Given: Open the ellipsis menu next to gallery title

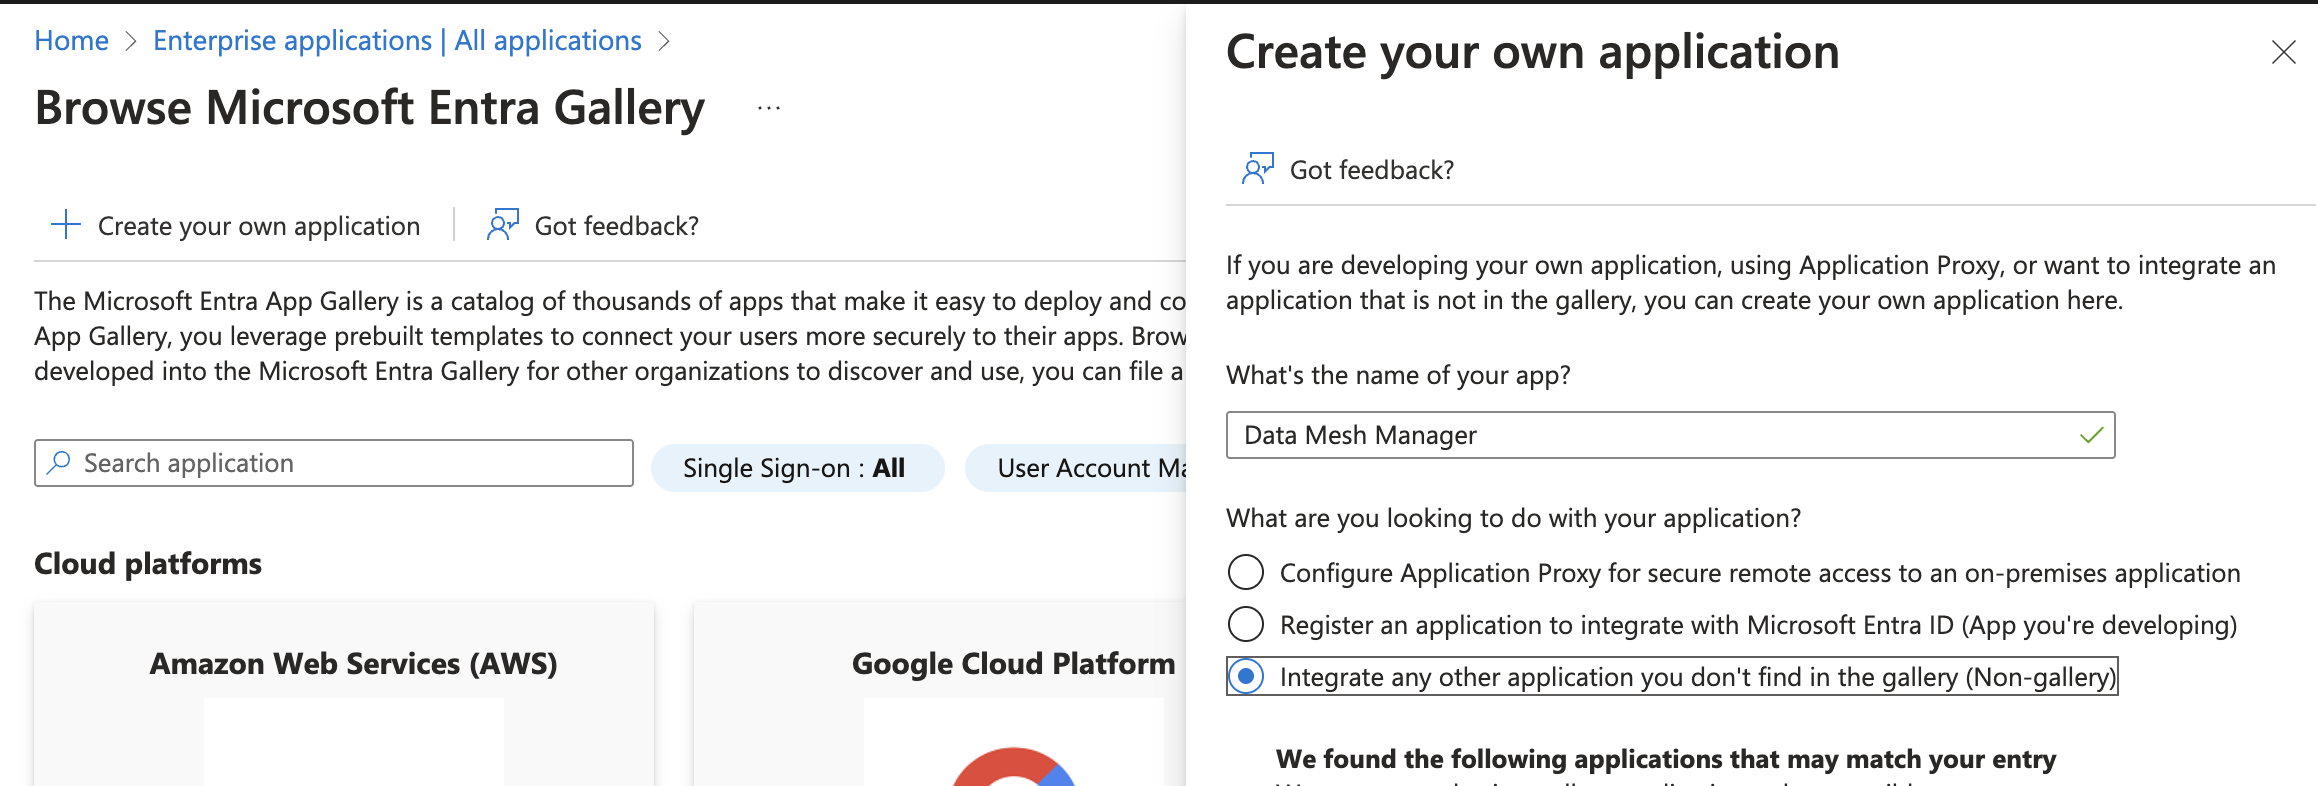Looking at the screenshot, I should coord(768,108).
